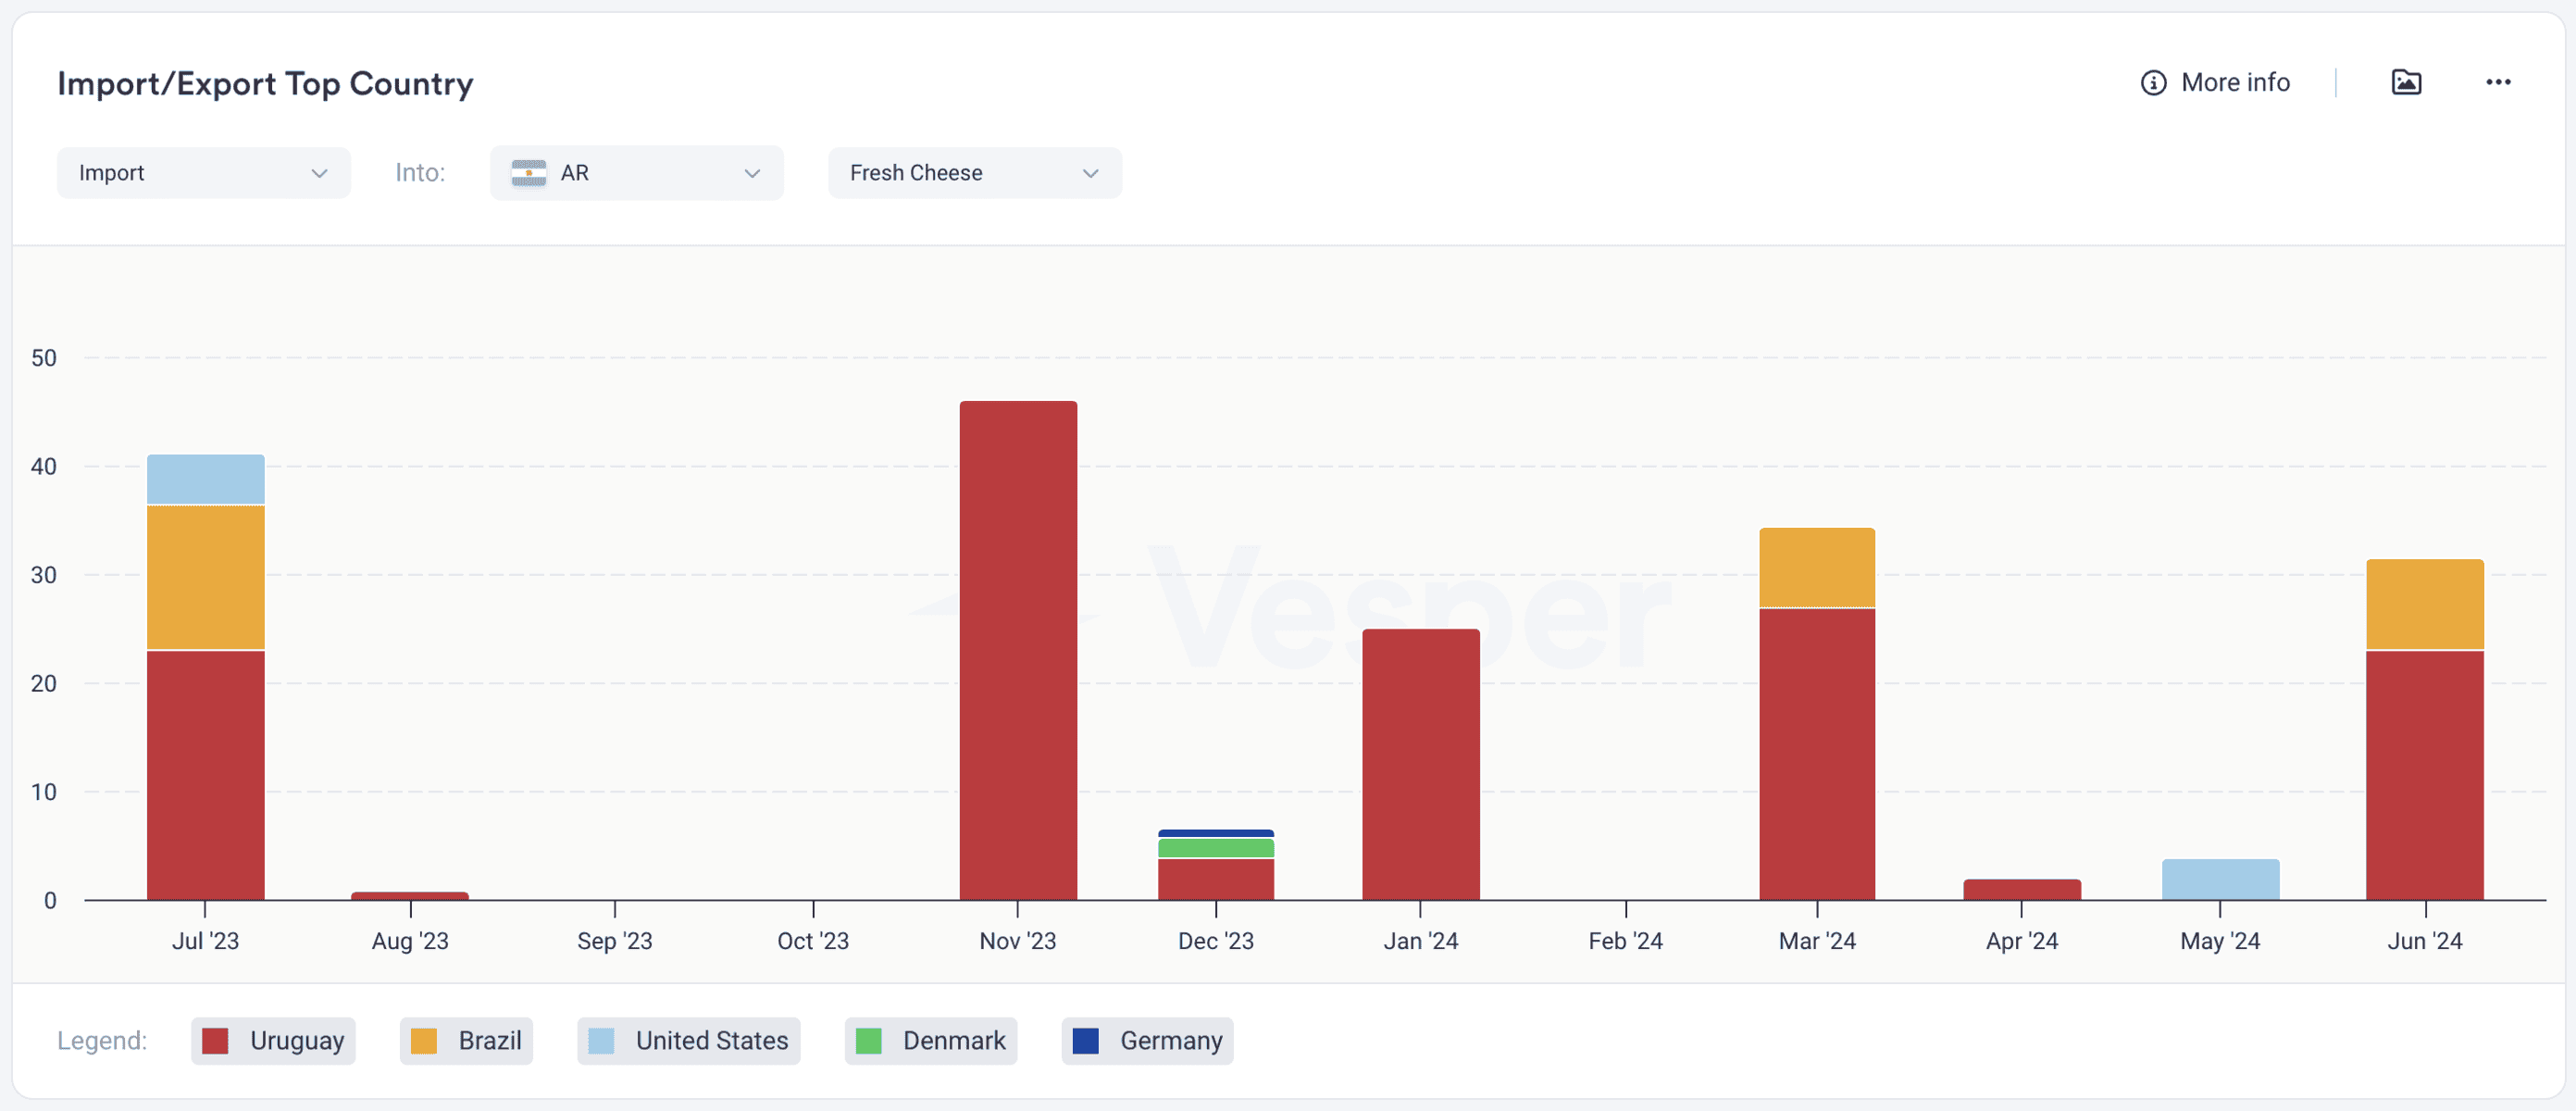The image size is (2576, 1111).
Task: Select the Nov '23 Uruguay bar
Action: [x=1018, y=650]
